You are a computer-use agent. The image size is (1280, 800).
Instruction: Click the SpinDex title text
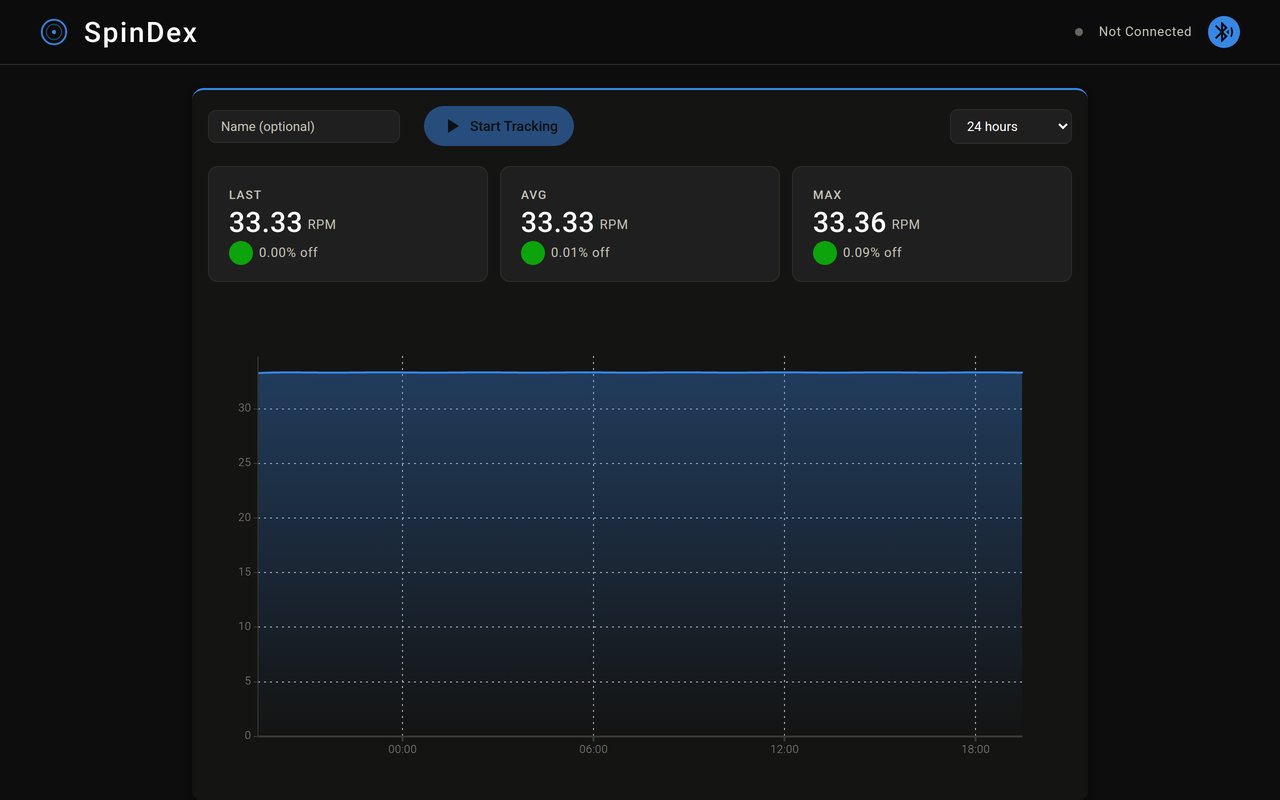point(141,33)
